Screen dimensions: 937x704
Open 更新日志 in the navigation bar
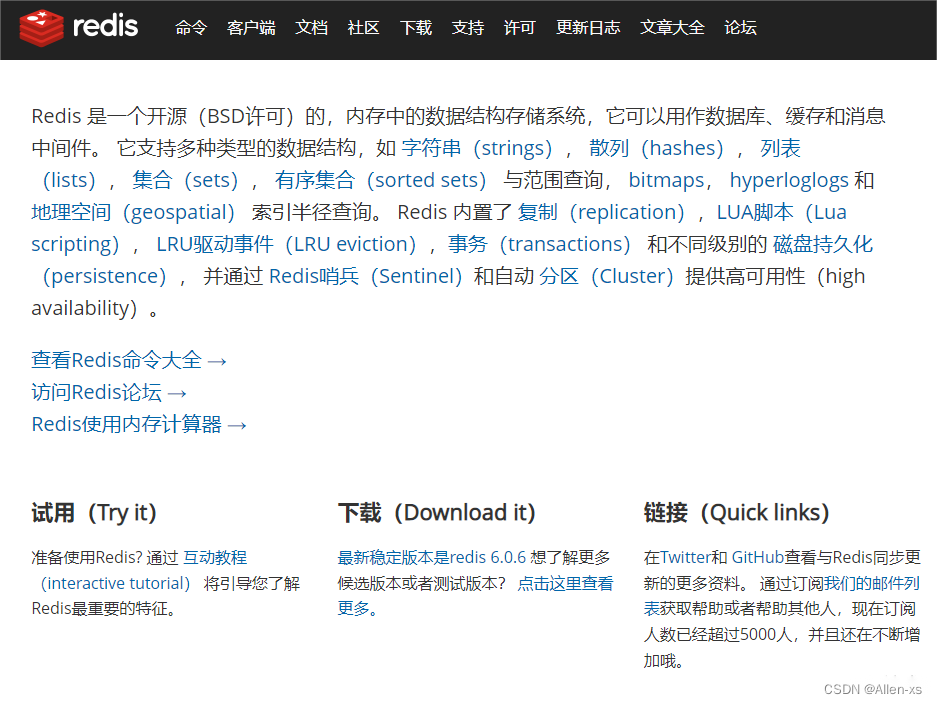coord(588,27)
